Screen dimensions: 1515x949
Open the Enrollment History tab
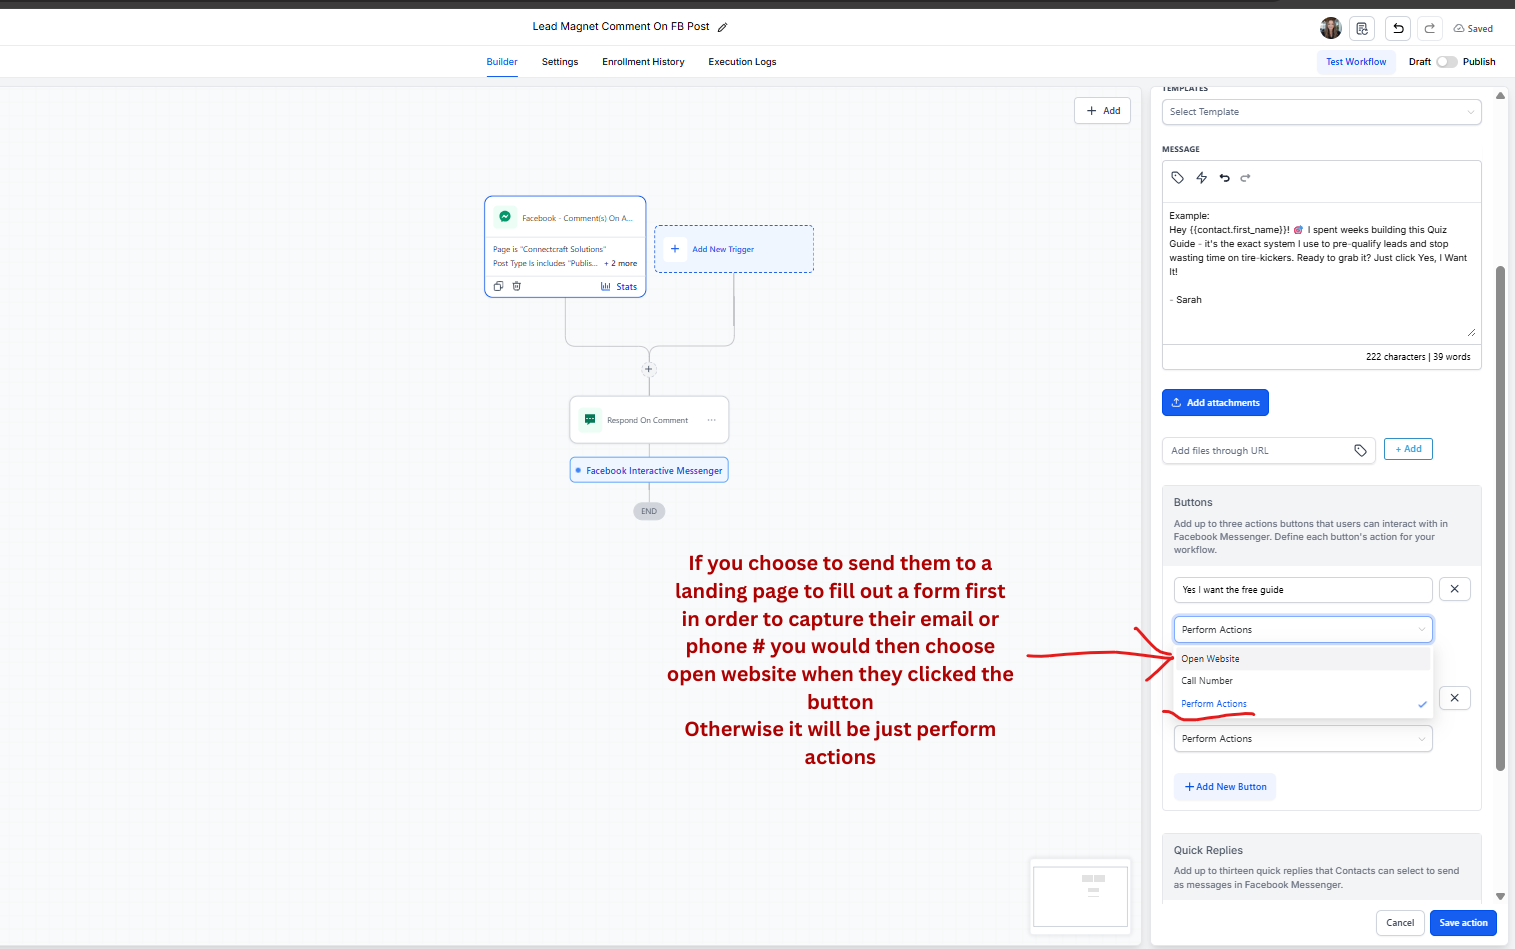click(643, 62)
